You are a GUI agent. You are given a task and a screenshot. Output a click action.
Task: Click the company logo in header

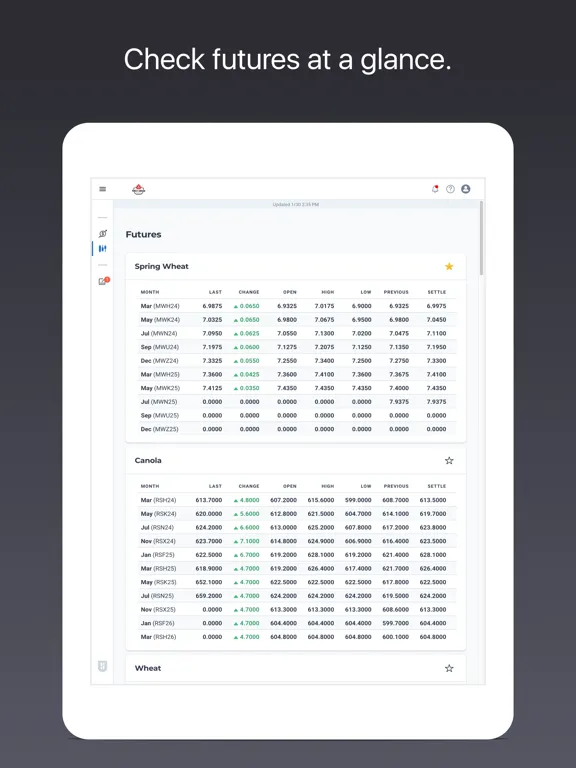click(139, 190)
